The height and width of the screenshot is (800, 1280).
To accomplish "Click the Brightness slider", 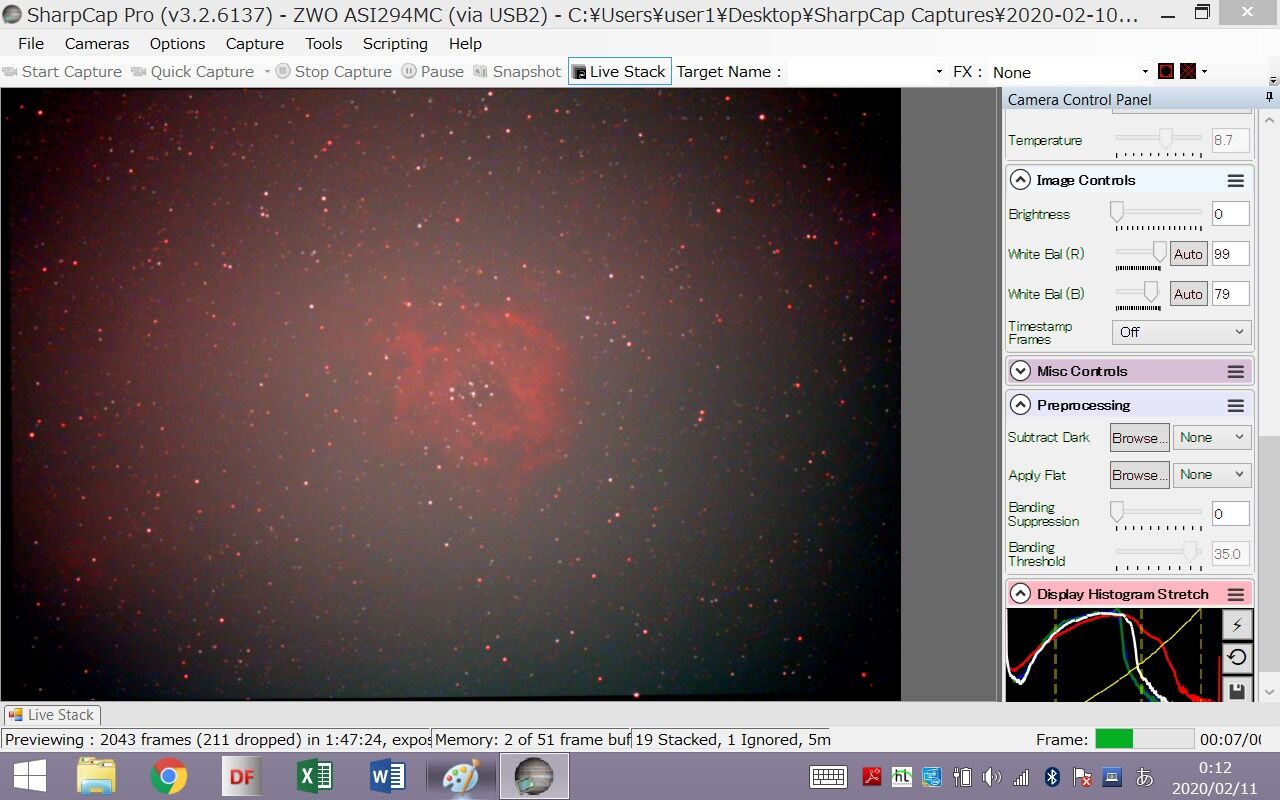I will pos(1158,213).
